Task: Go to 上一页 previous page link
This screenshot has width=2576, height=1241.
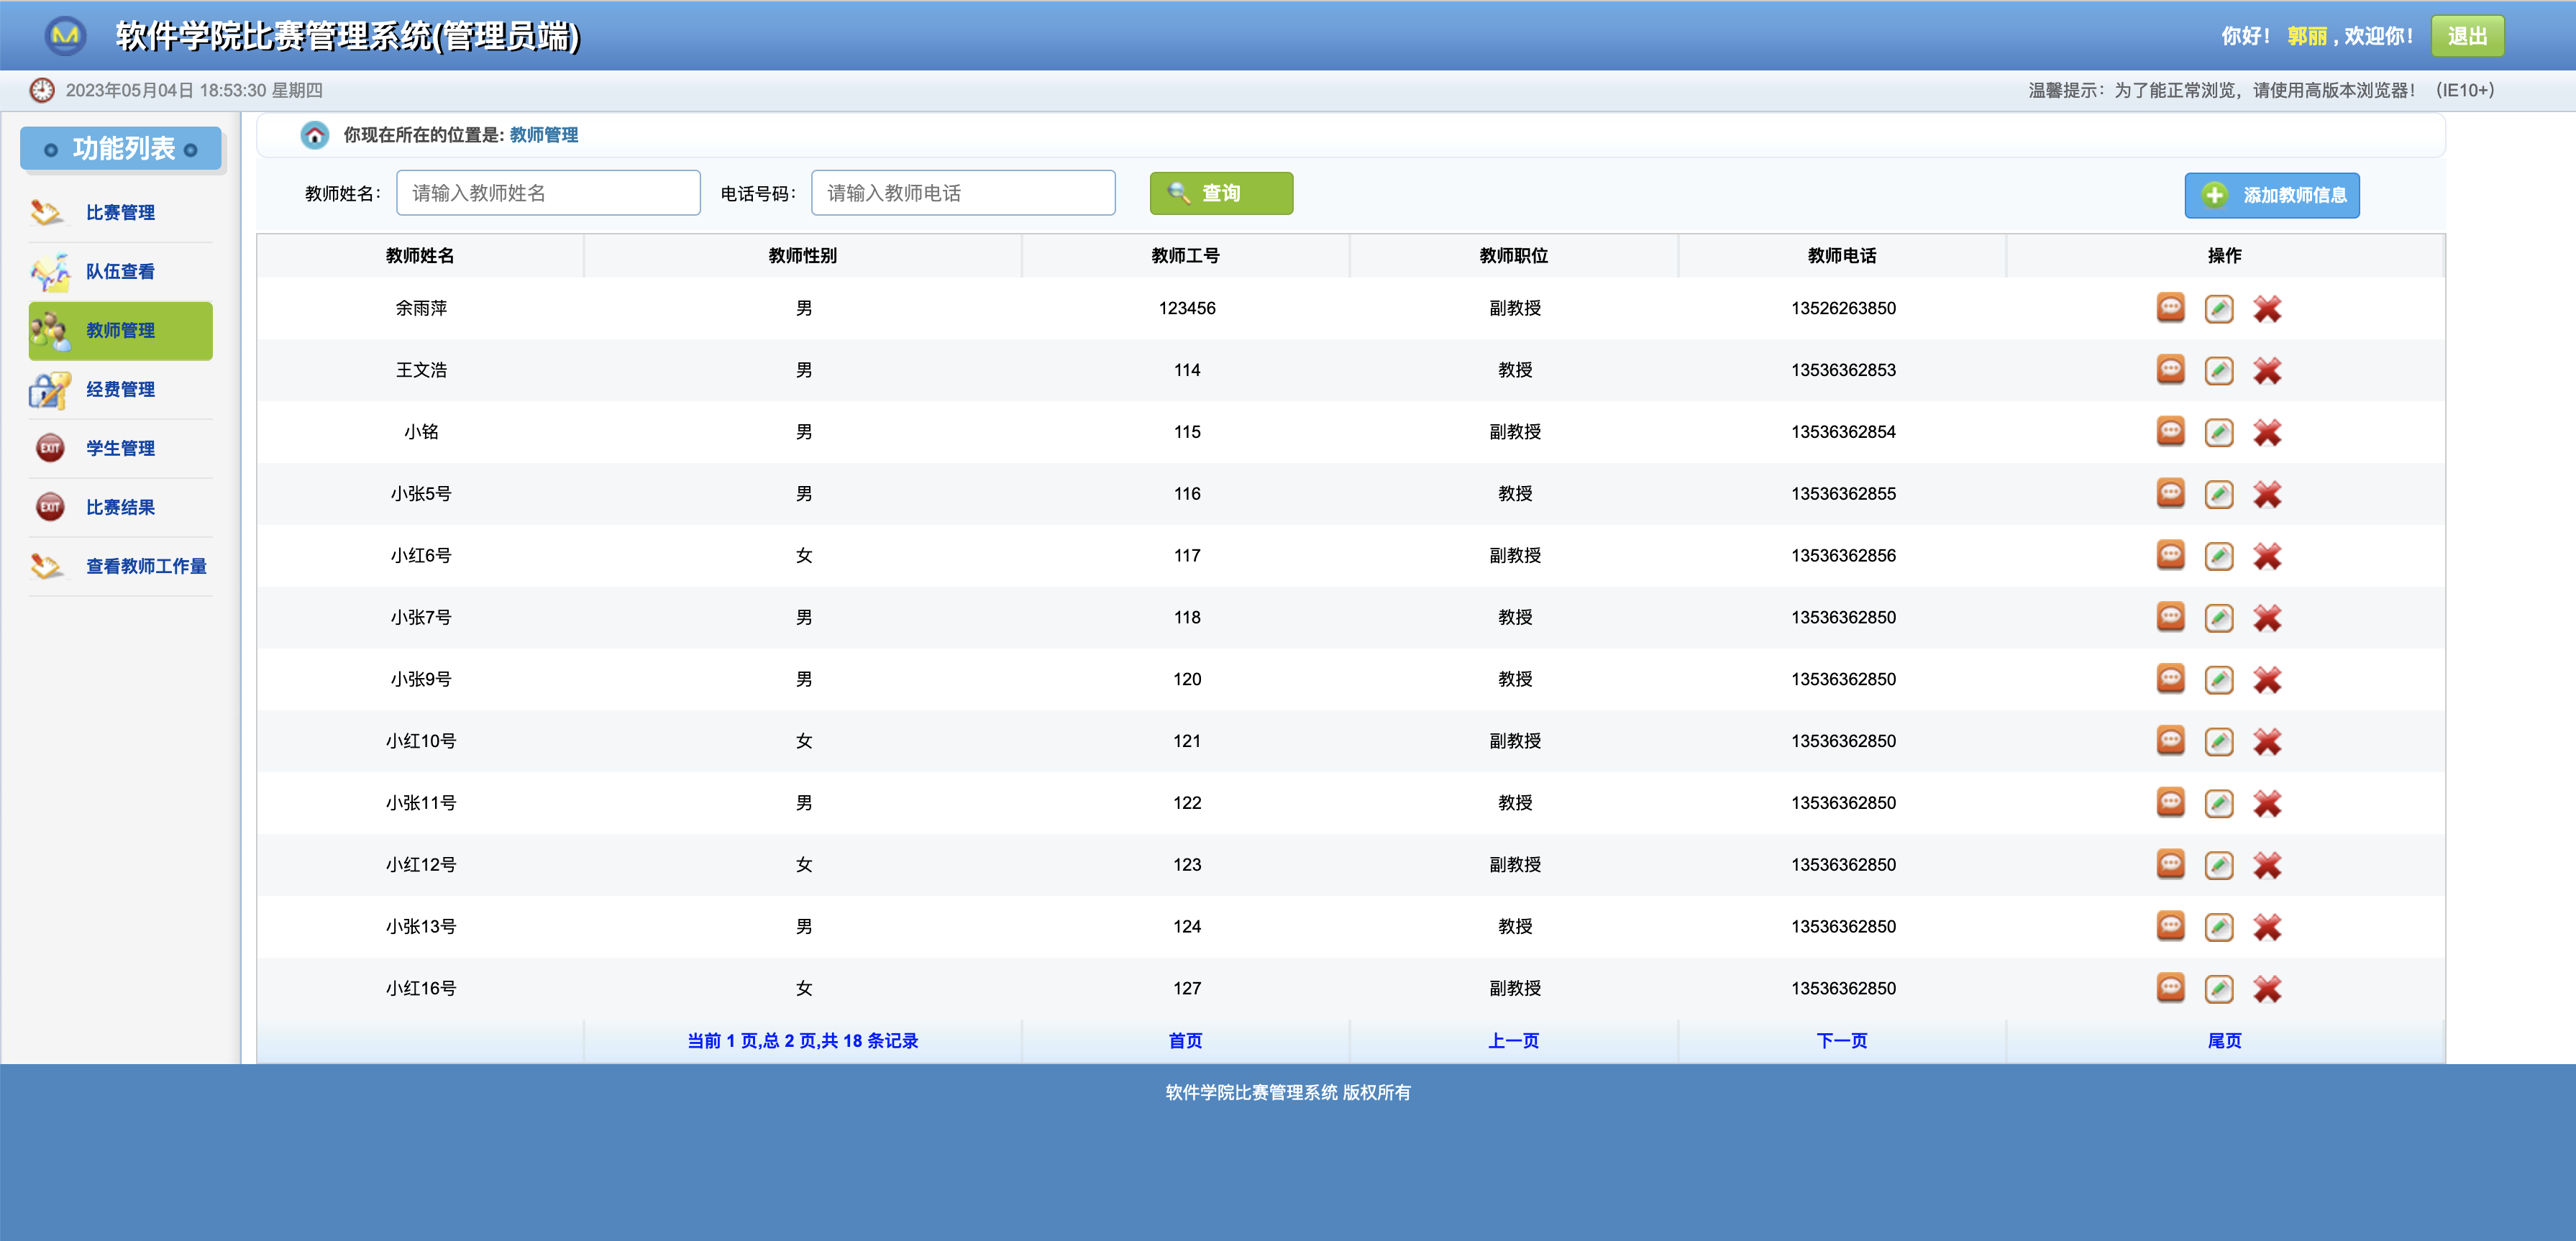Action: (1513, 1041)
